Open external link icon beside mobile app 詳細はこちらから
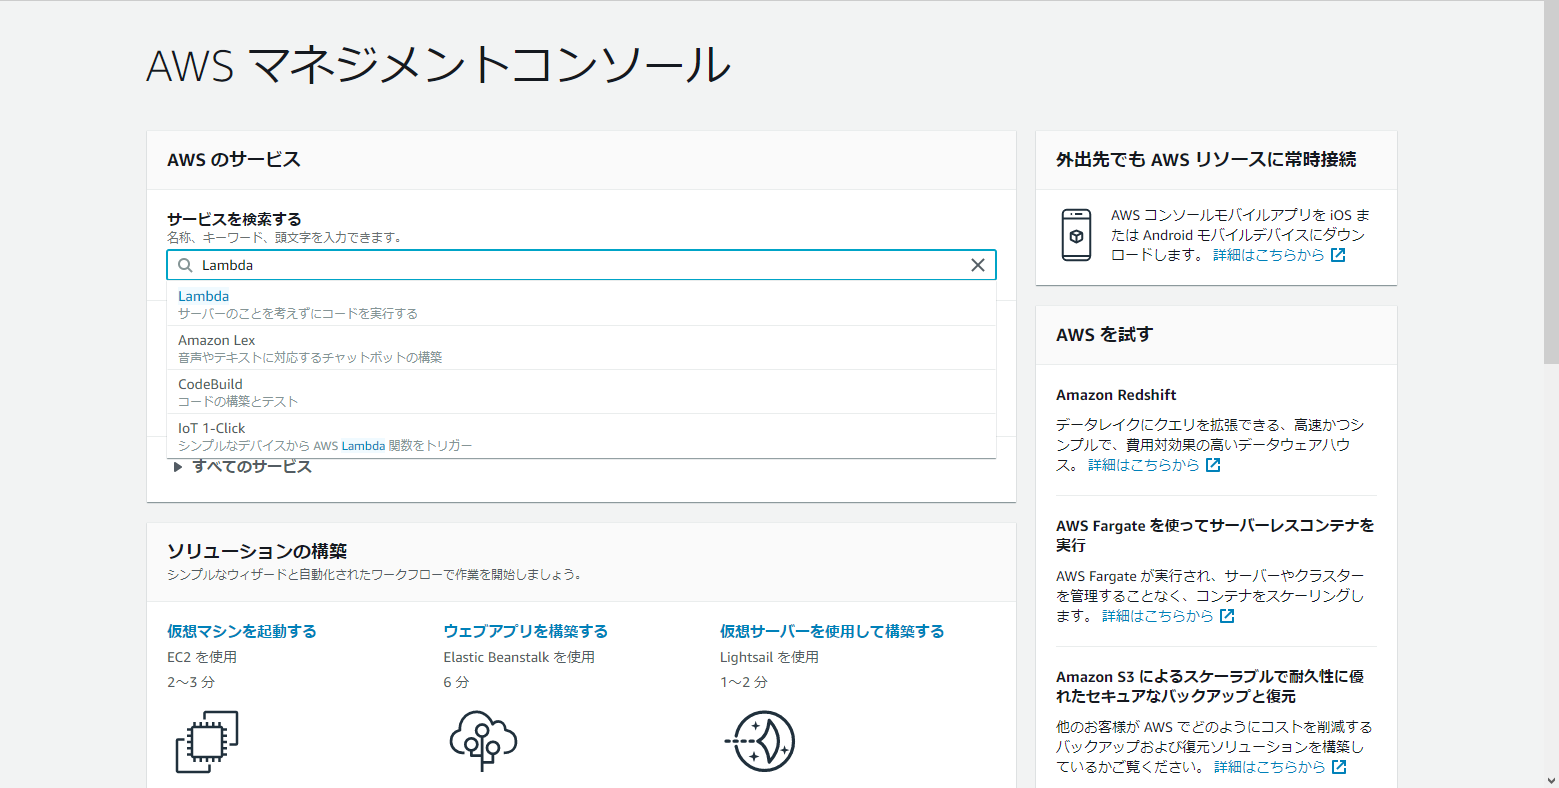Viewport: 1559px width, 788px height. pos(1338,255)
